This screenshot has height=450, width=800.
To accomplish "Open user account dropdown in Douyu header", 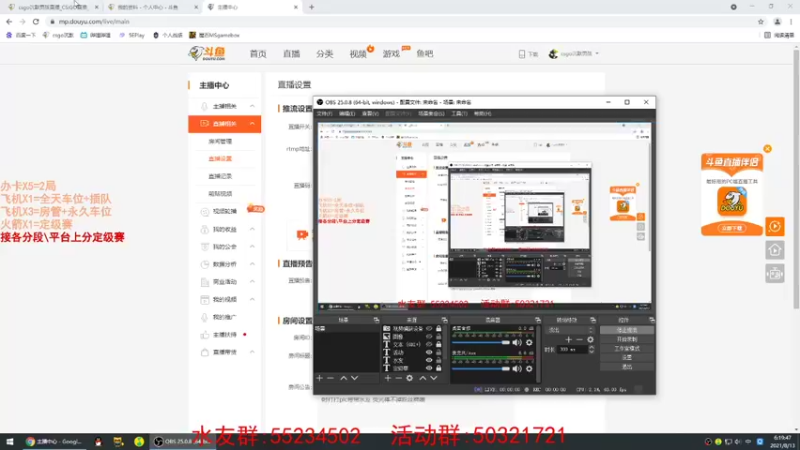I will tap(574, 54).
